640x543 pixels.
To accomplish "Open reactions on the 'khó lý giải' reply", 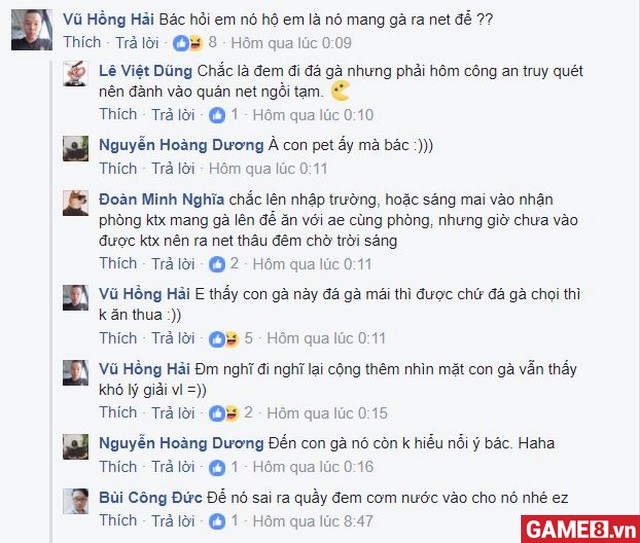I will [x=224, y=413].
